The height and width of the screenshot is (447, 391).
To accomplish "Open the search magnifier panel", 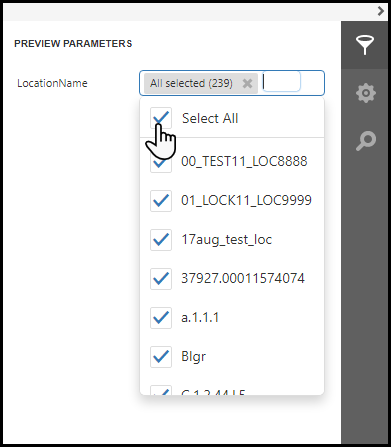I will (x=366, y=141).
